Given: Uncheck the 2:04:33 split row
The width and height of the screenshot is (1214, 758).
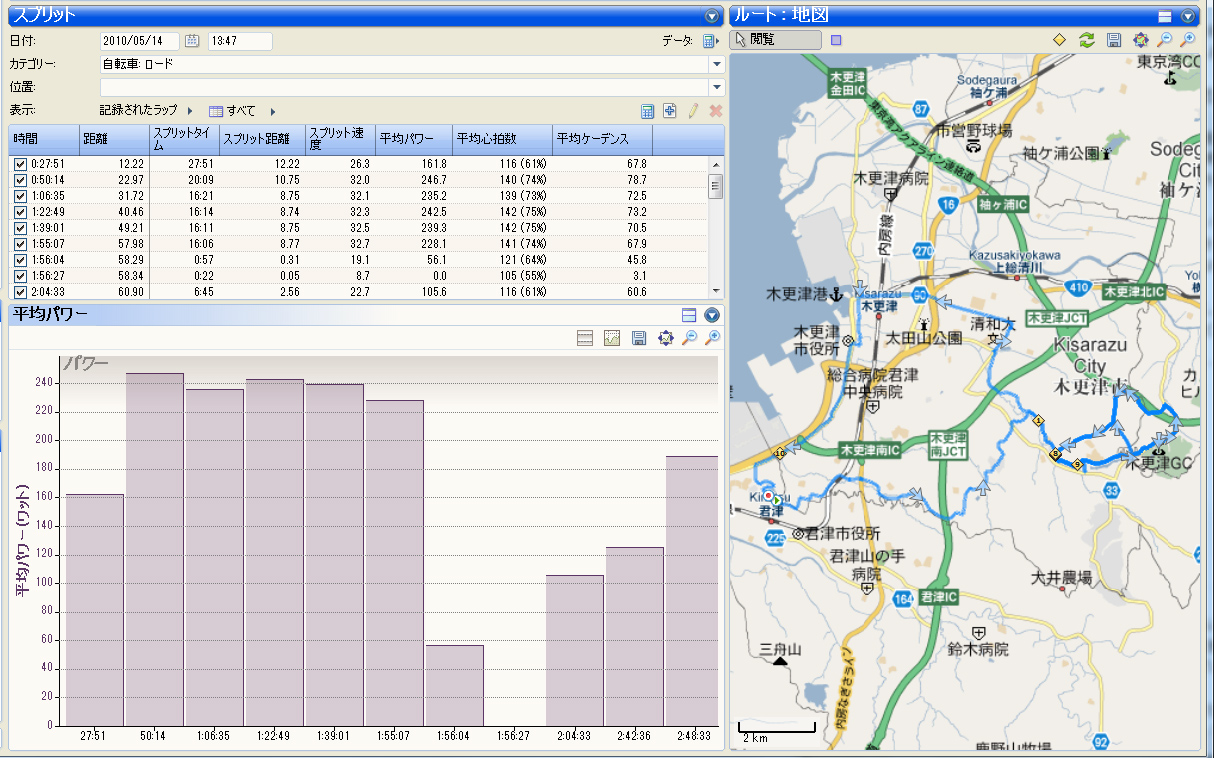Looking at the screenshot, I should tap(20, 291).
